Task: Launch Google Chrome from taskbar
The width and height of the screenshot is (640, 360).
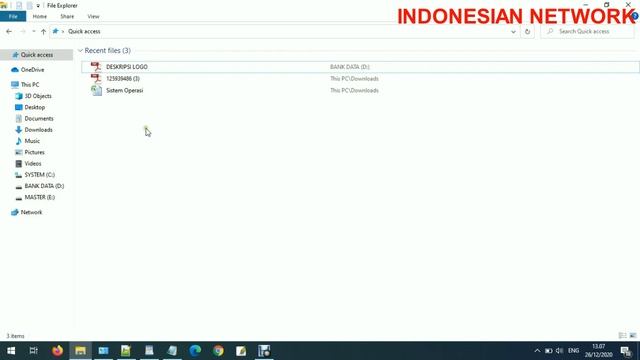Action: [218, 351]
